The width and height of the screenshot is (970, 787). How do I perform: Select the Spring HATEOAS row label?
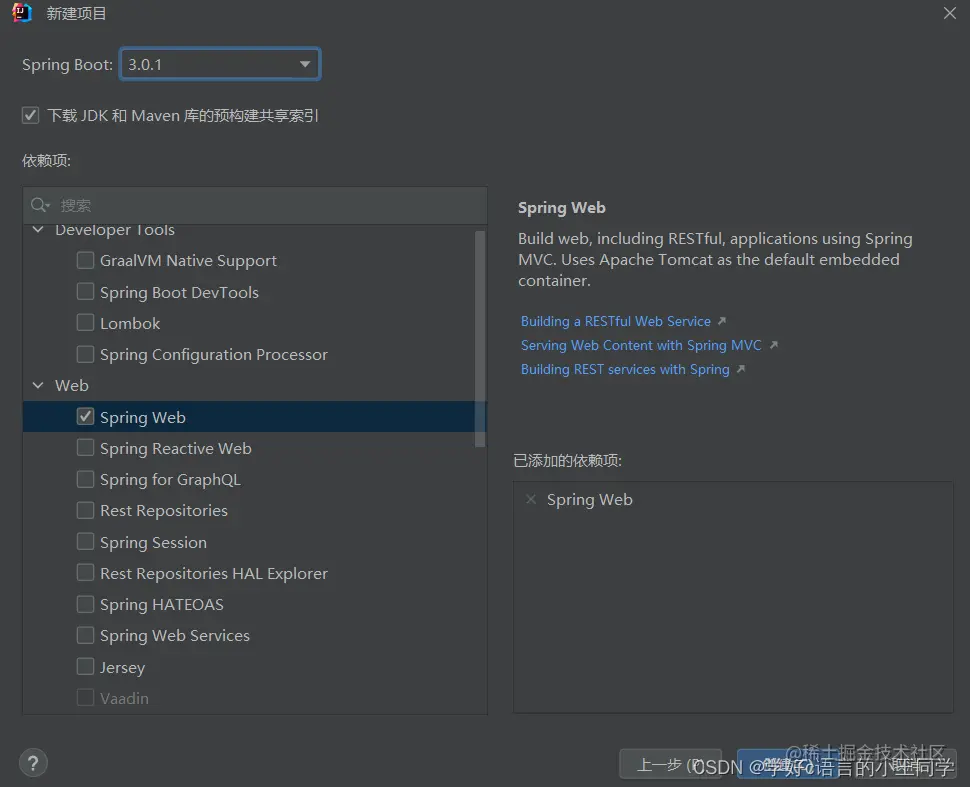click(161, 604)
